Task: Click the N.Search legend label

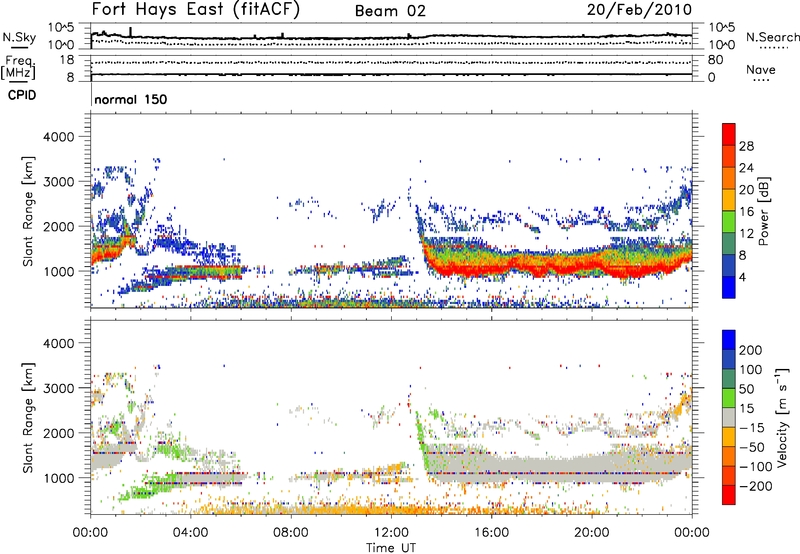Action: (x=773, y=37)
